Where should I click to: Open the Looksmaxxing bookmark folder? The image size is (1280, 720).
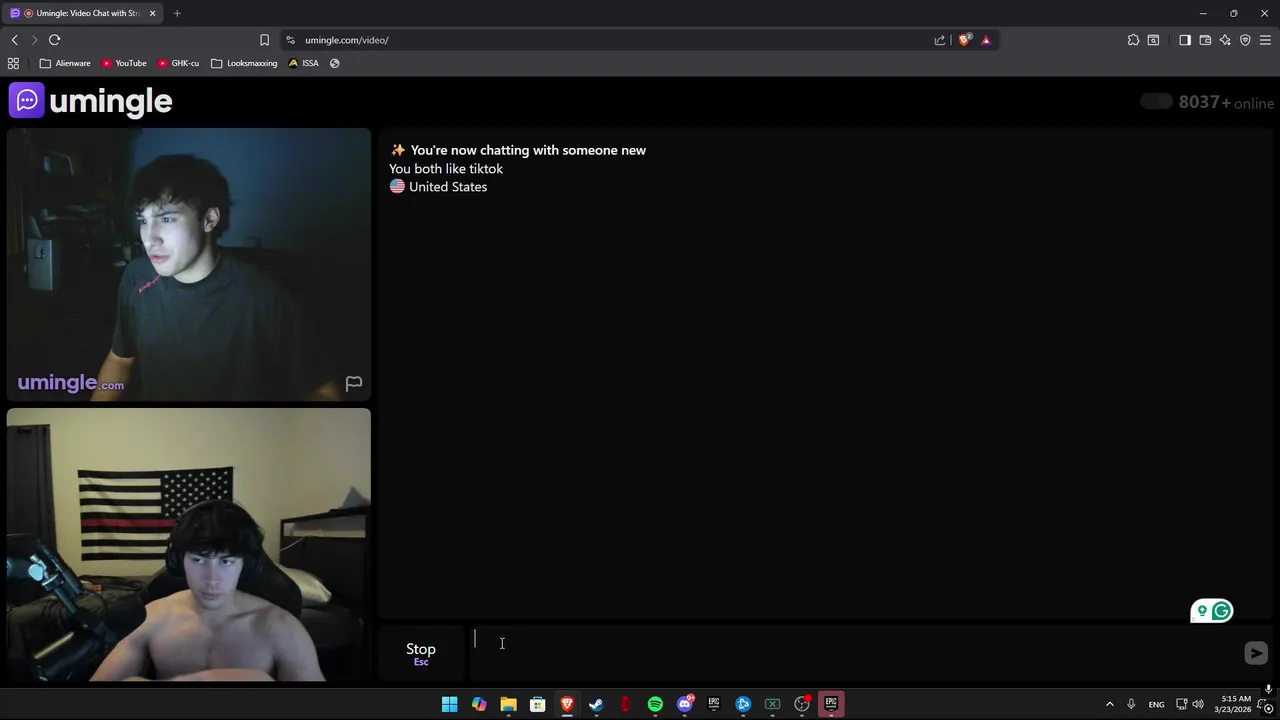coord(244,63)
